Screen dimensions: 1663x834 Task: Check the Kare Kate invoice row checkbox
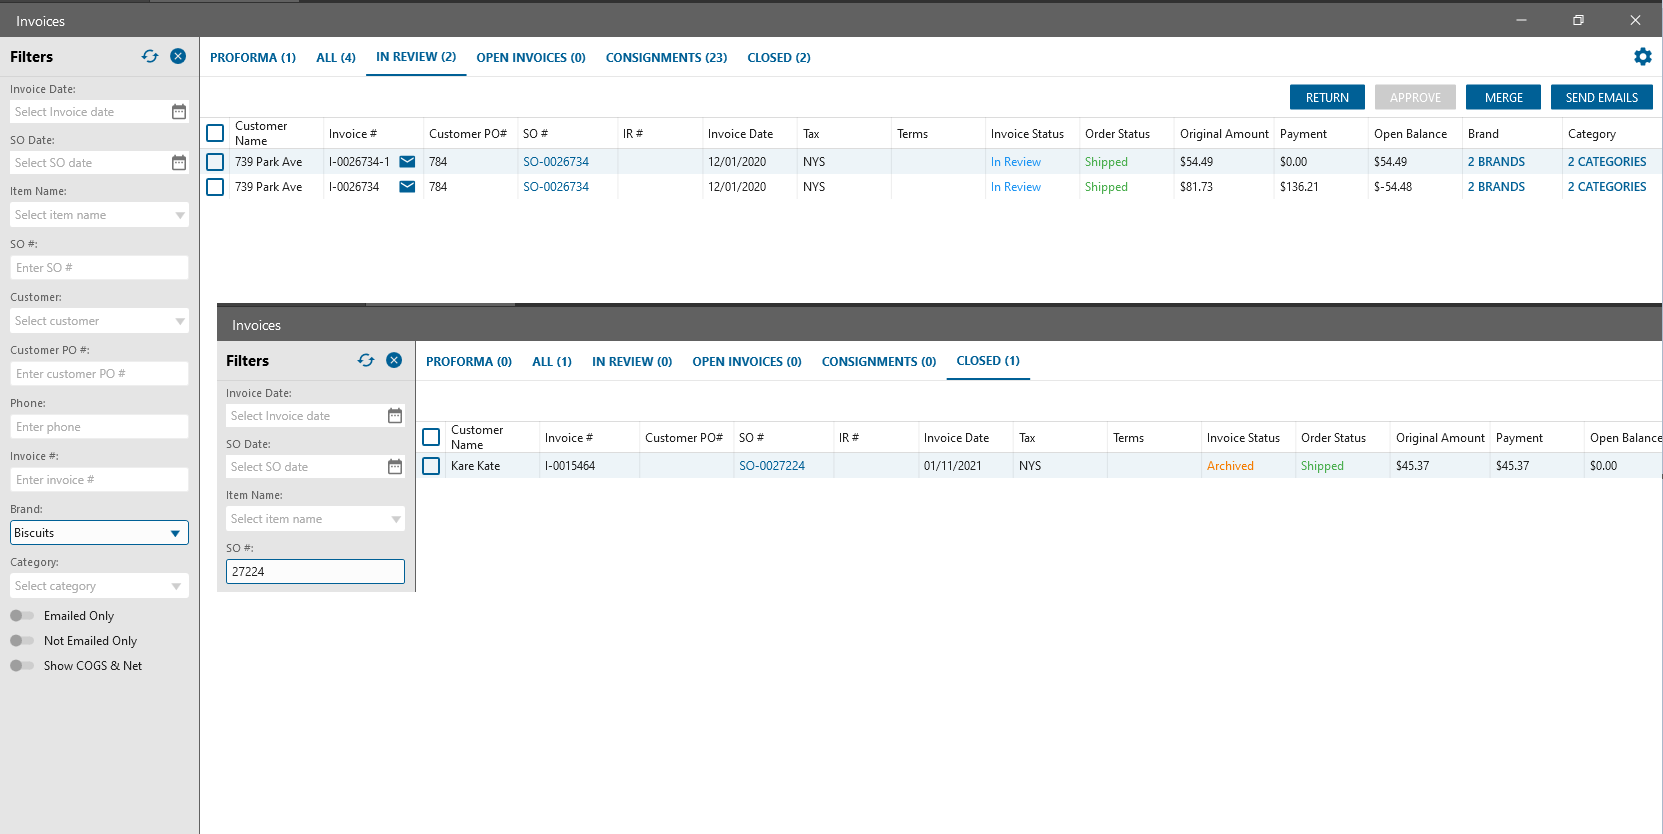coord(431,466)
